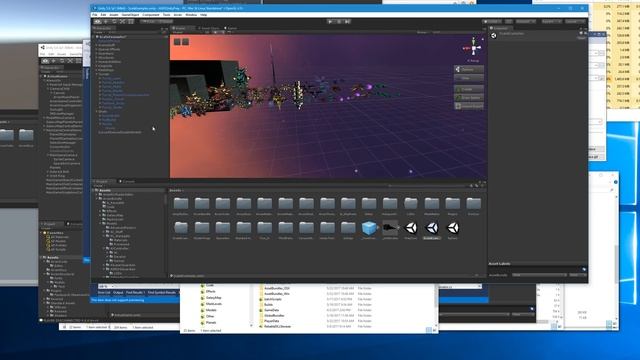The height and width of the screenshot is (360, 640).
Task: Open Output tab in background window
Action: 118,293
